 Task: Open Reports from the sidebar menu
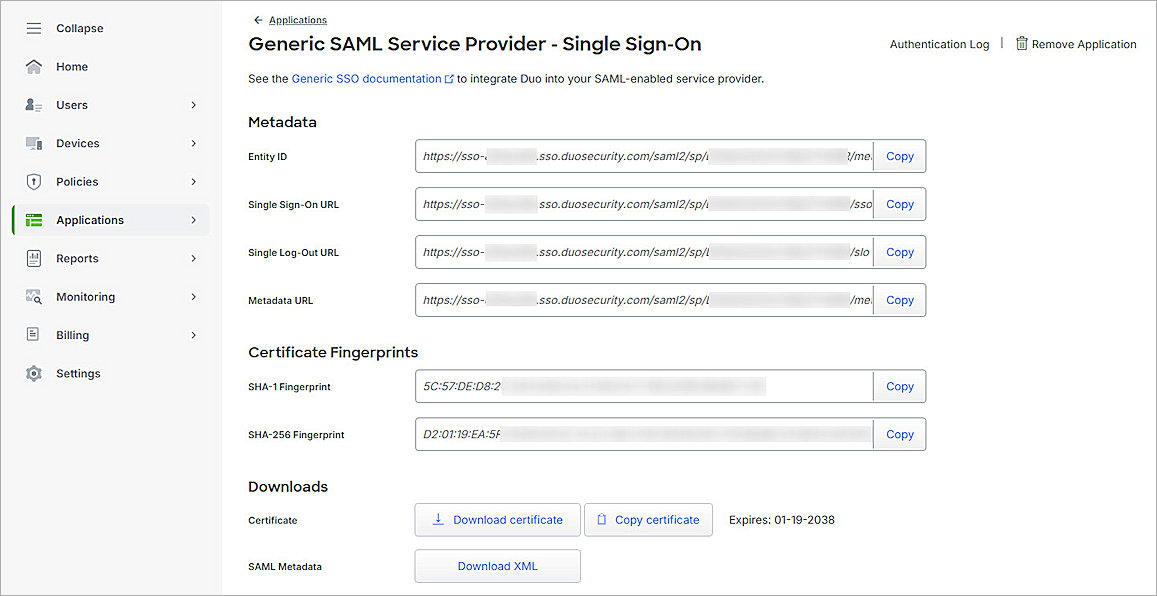[77, 258]
